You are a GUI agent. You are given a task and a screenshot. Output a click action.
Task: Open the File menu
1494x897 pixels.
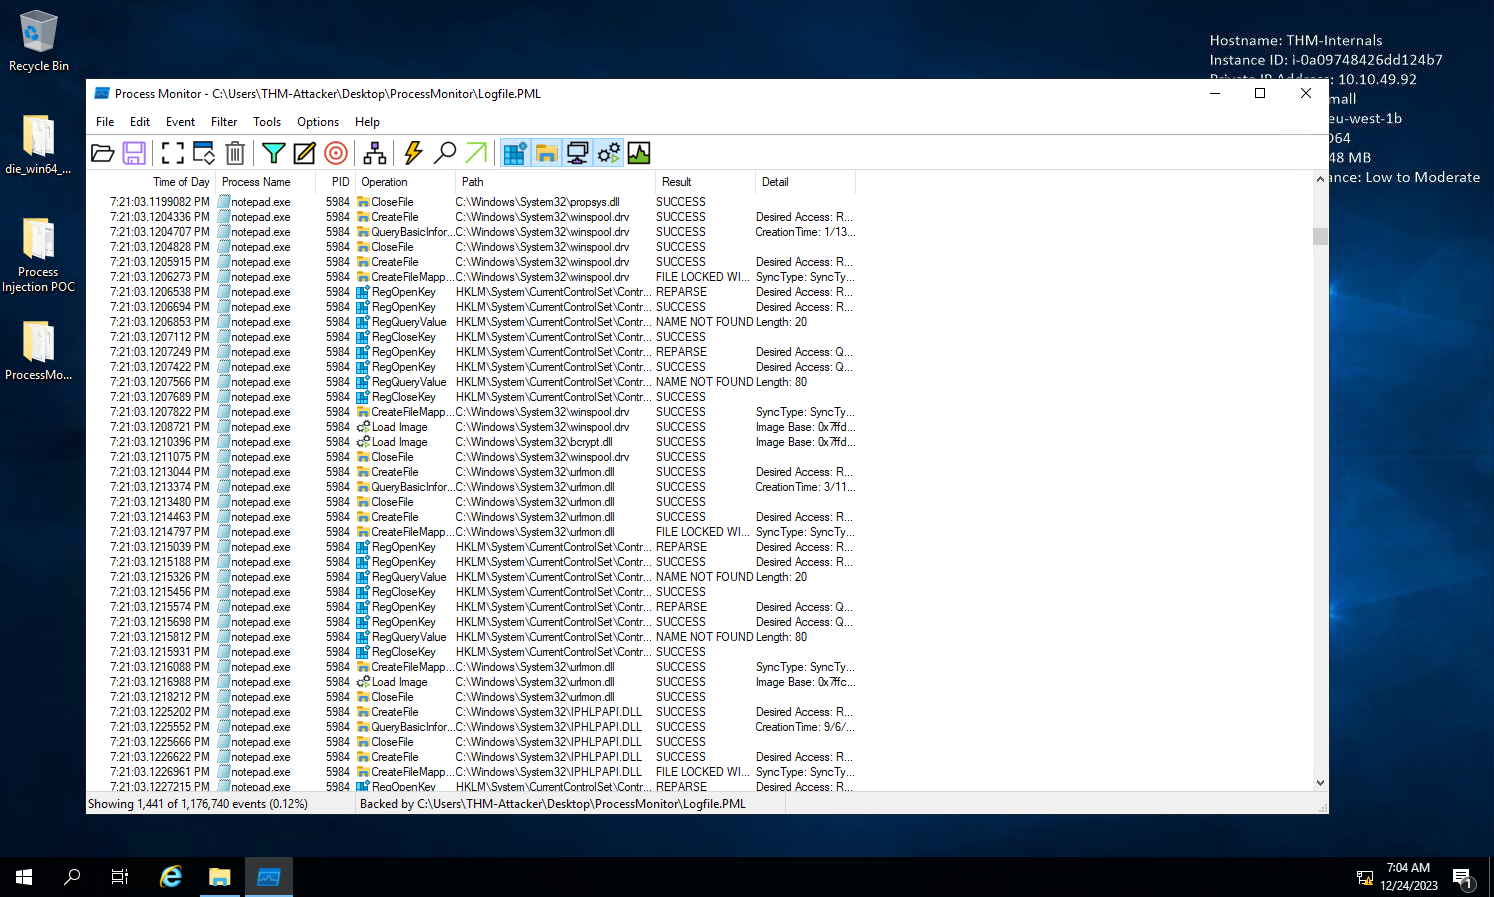105,122
